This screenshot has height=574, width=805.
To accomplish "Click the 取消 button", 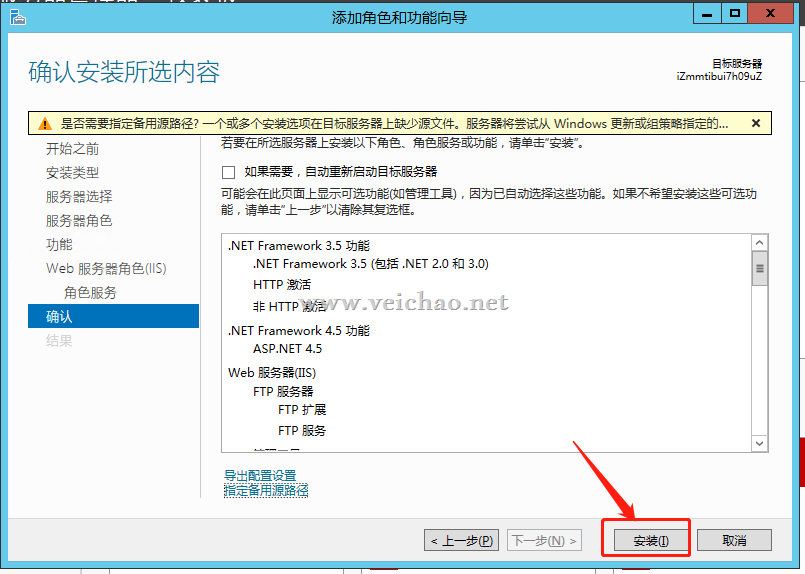I will pyautogui.click(x=734, y=541).
